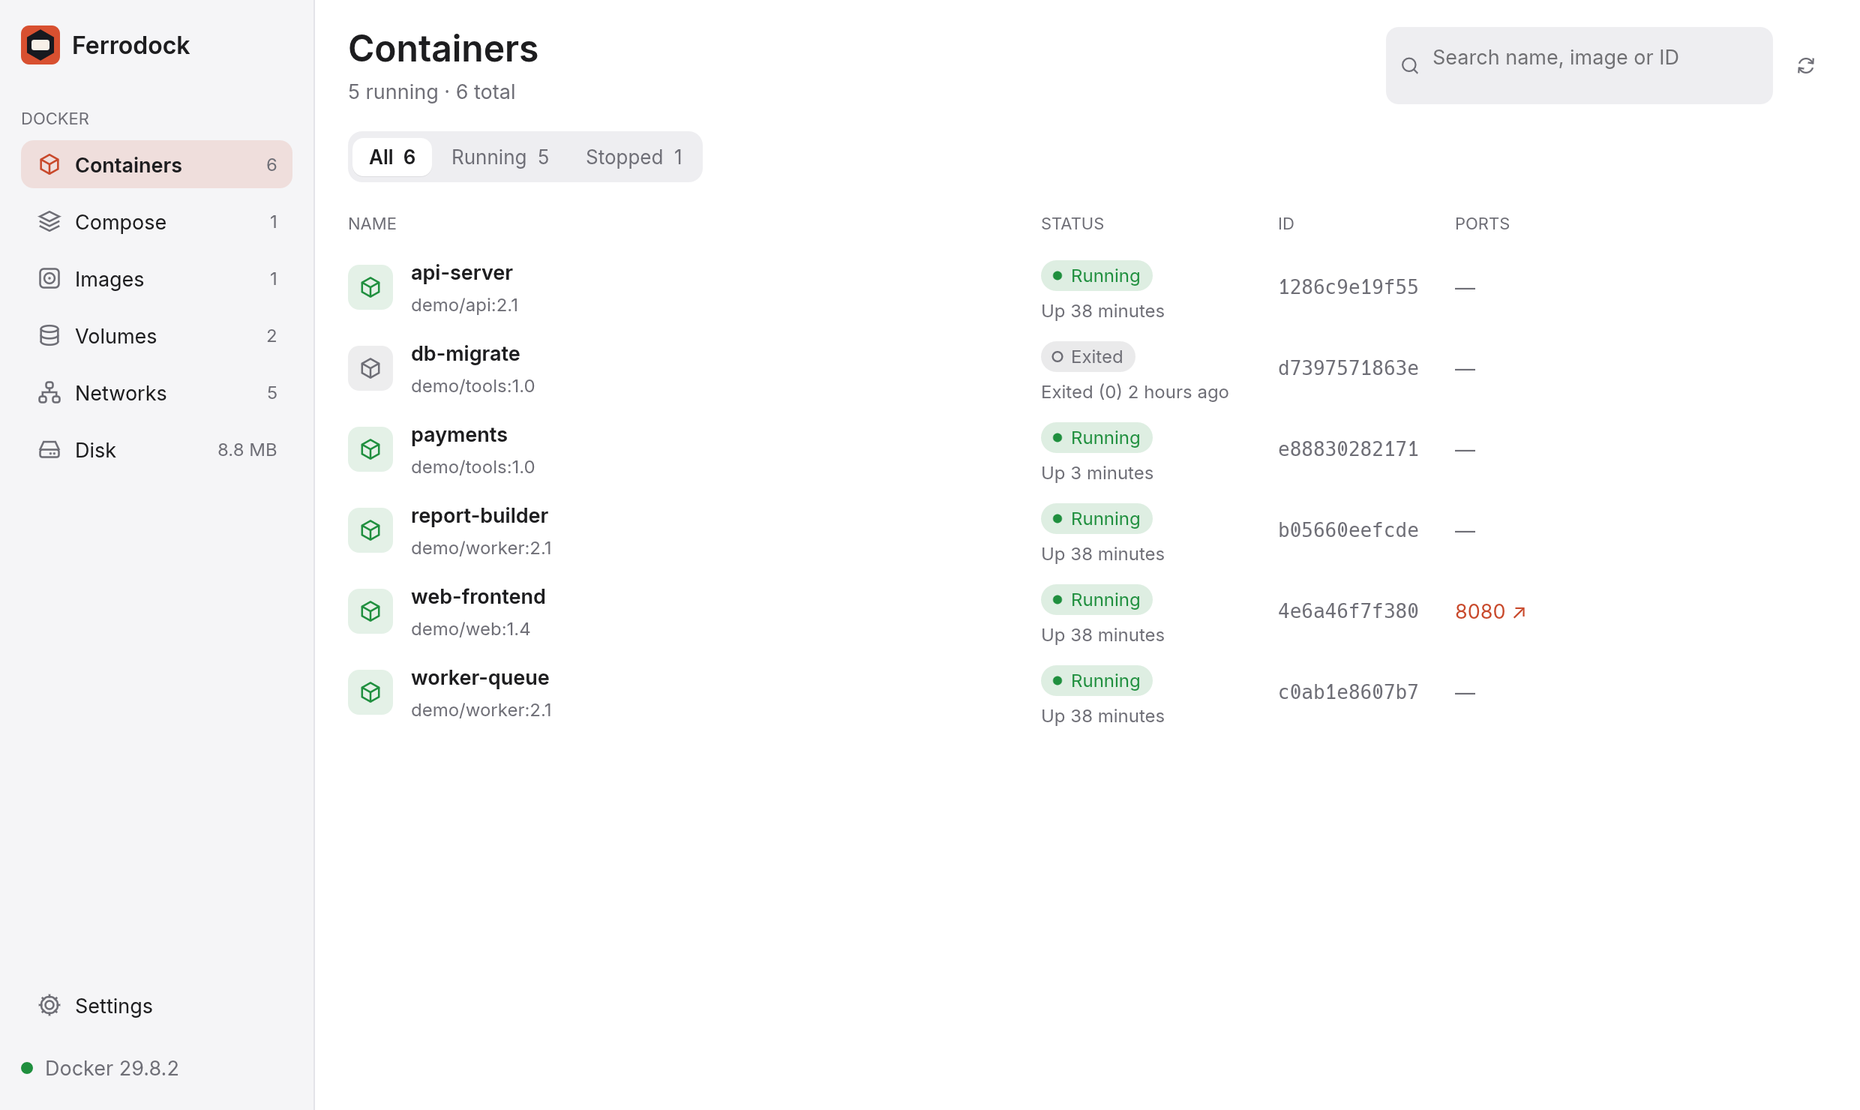Open Disk via its drive icon
This screenshot has width=1860, height=1110.
pyautogui.click(x=49, y=450)
